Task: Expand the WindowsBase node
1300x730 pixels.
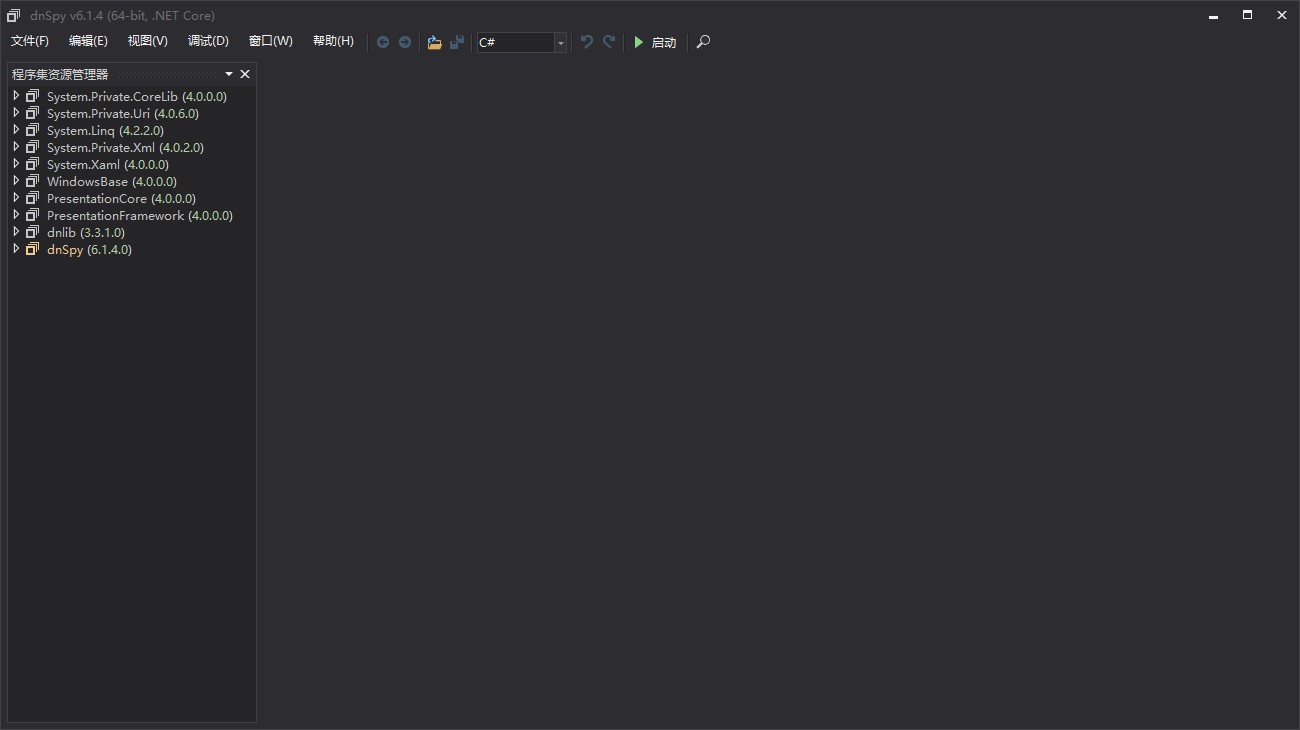Action: click(x=16, y=181)
